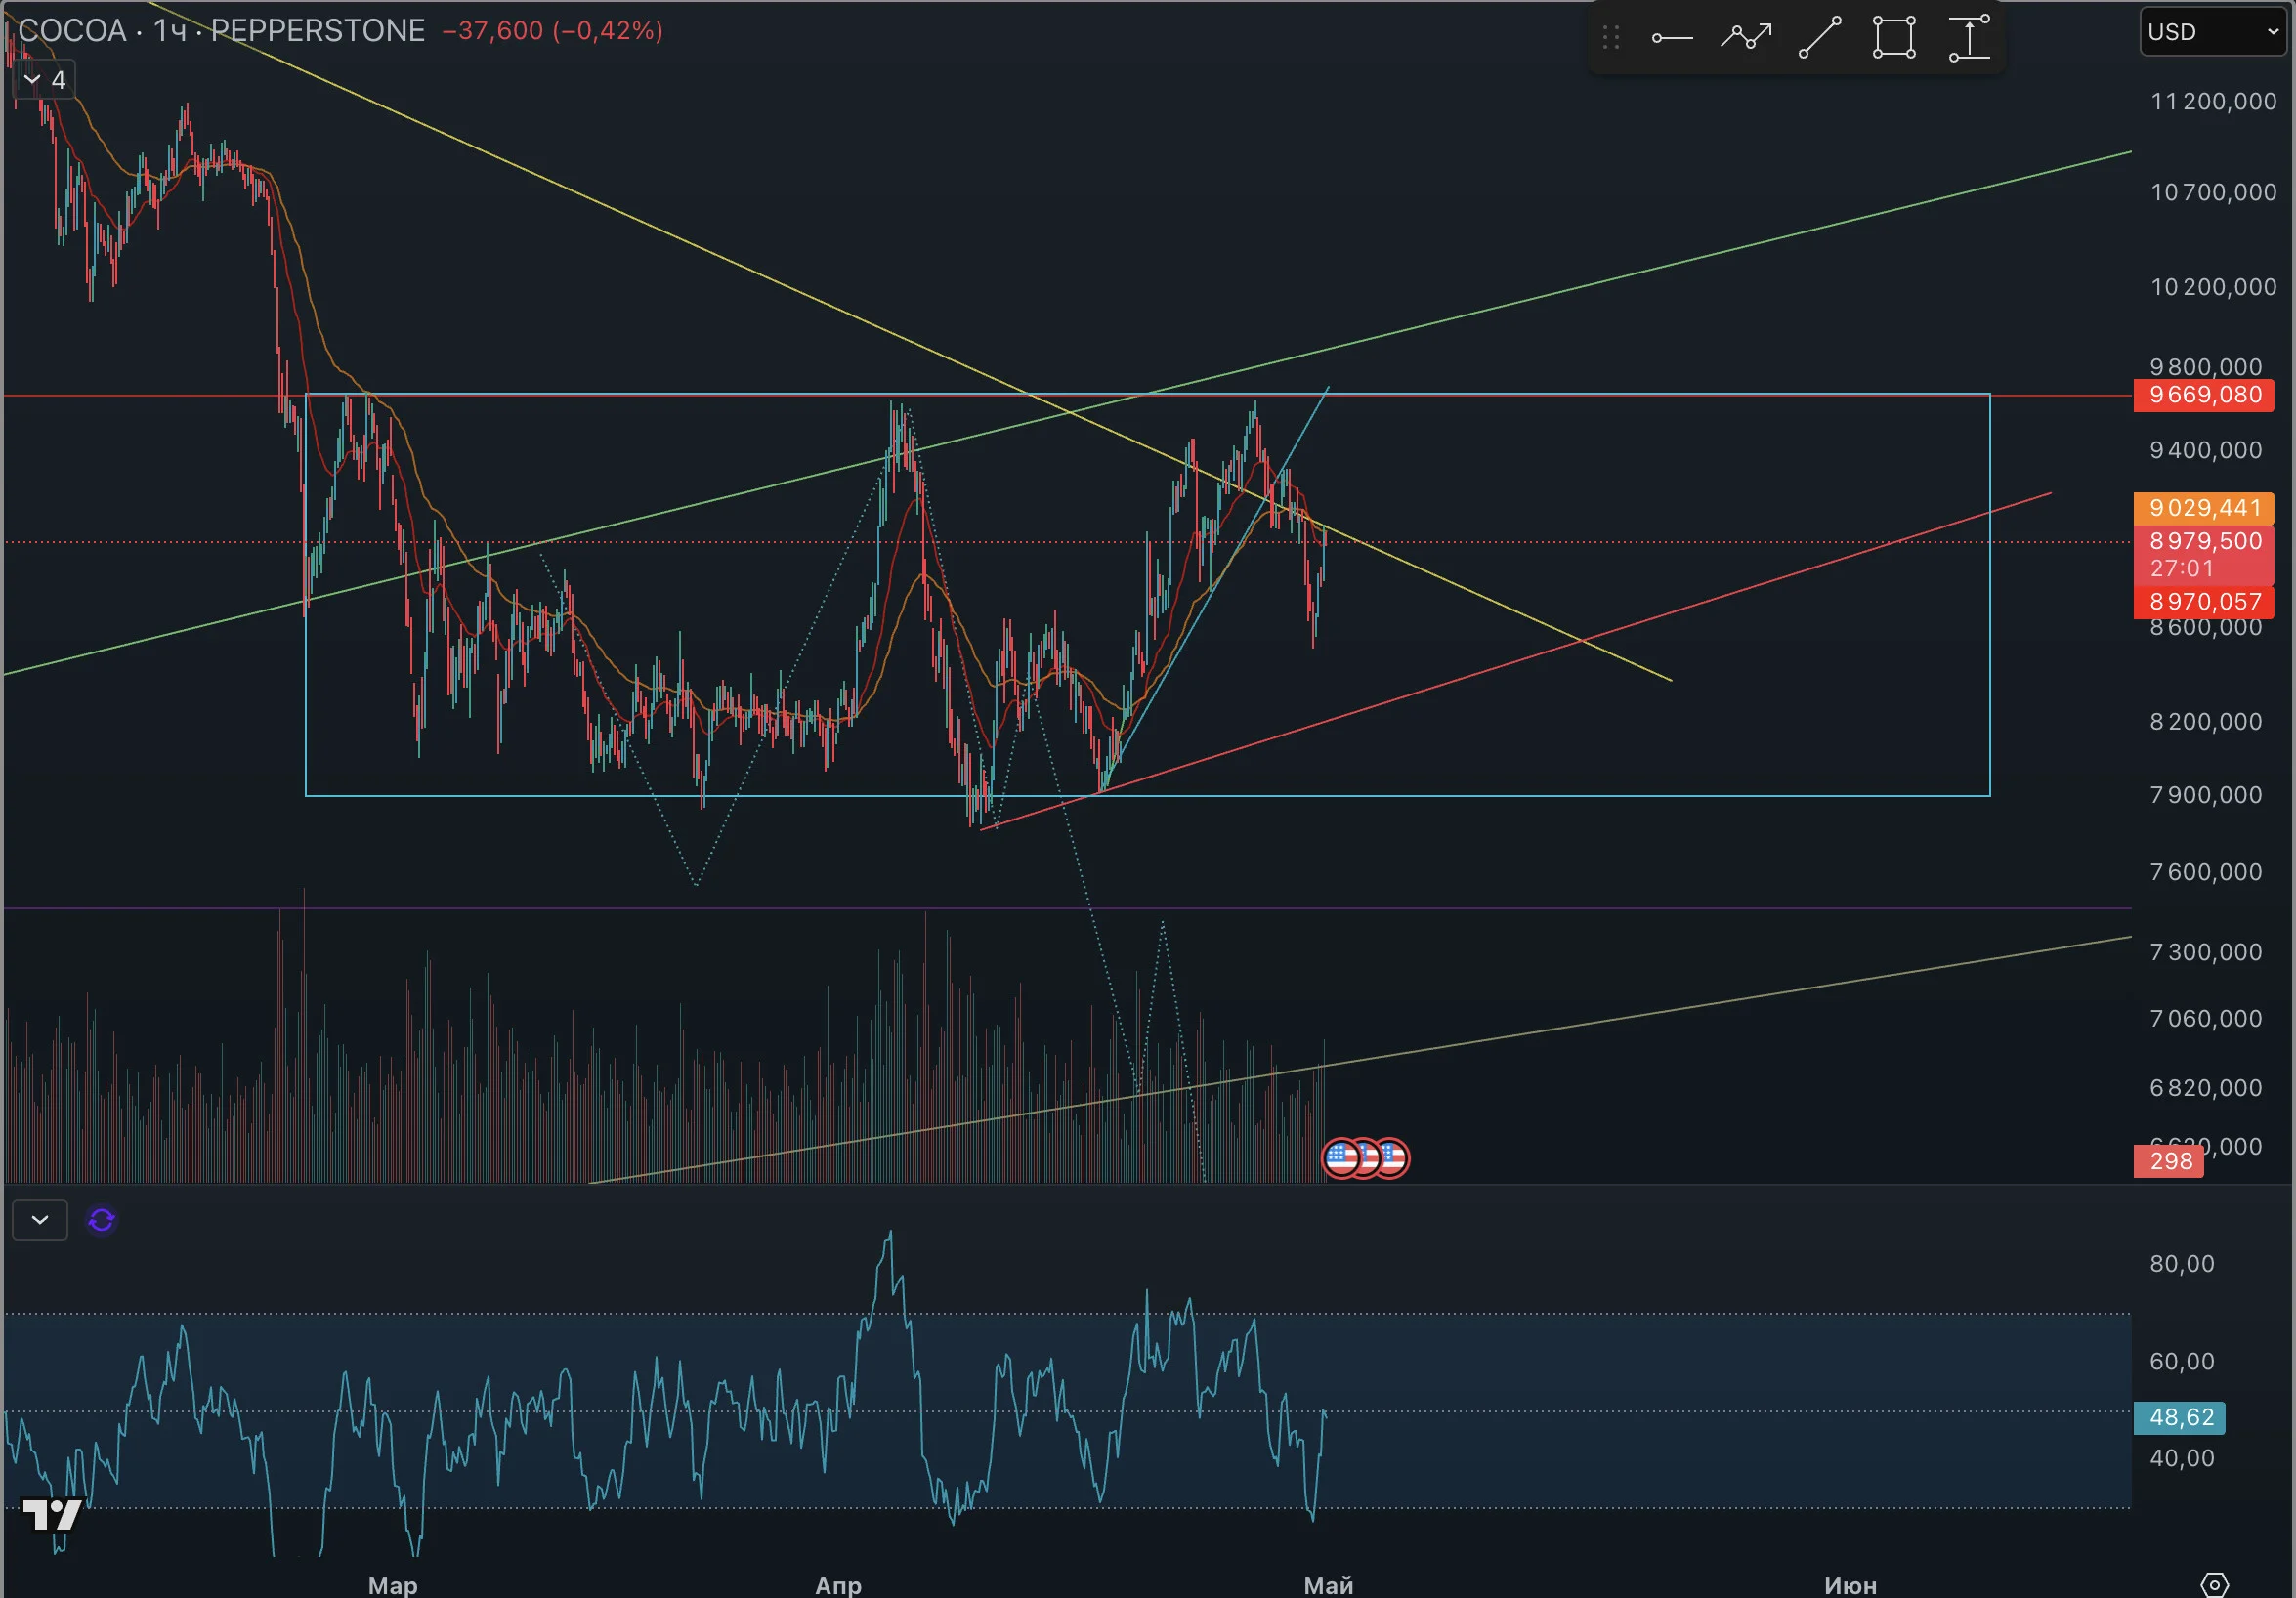Viewport: 2296px width, 1598px height.
Task: Click the red 9 669,080 price label
Action: pos(2204,395)
